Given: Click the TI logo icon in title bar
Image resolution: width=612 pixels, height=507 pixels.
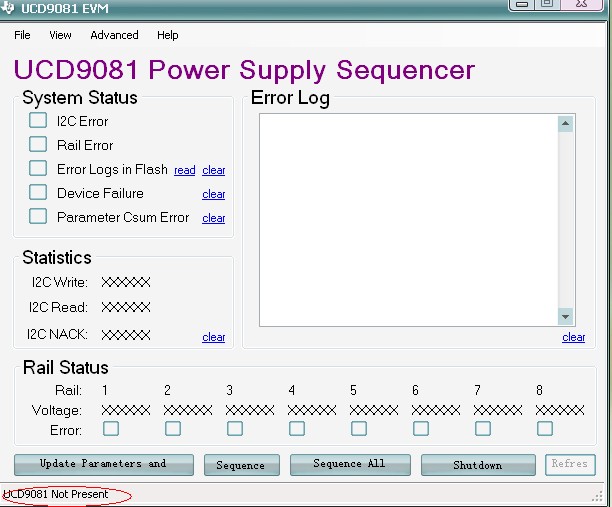Looking at the screenshot, I should pyautogui.click(x=7, y=7).
